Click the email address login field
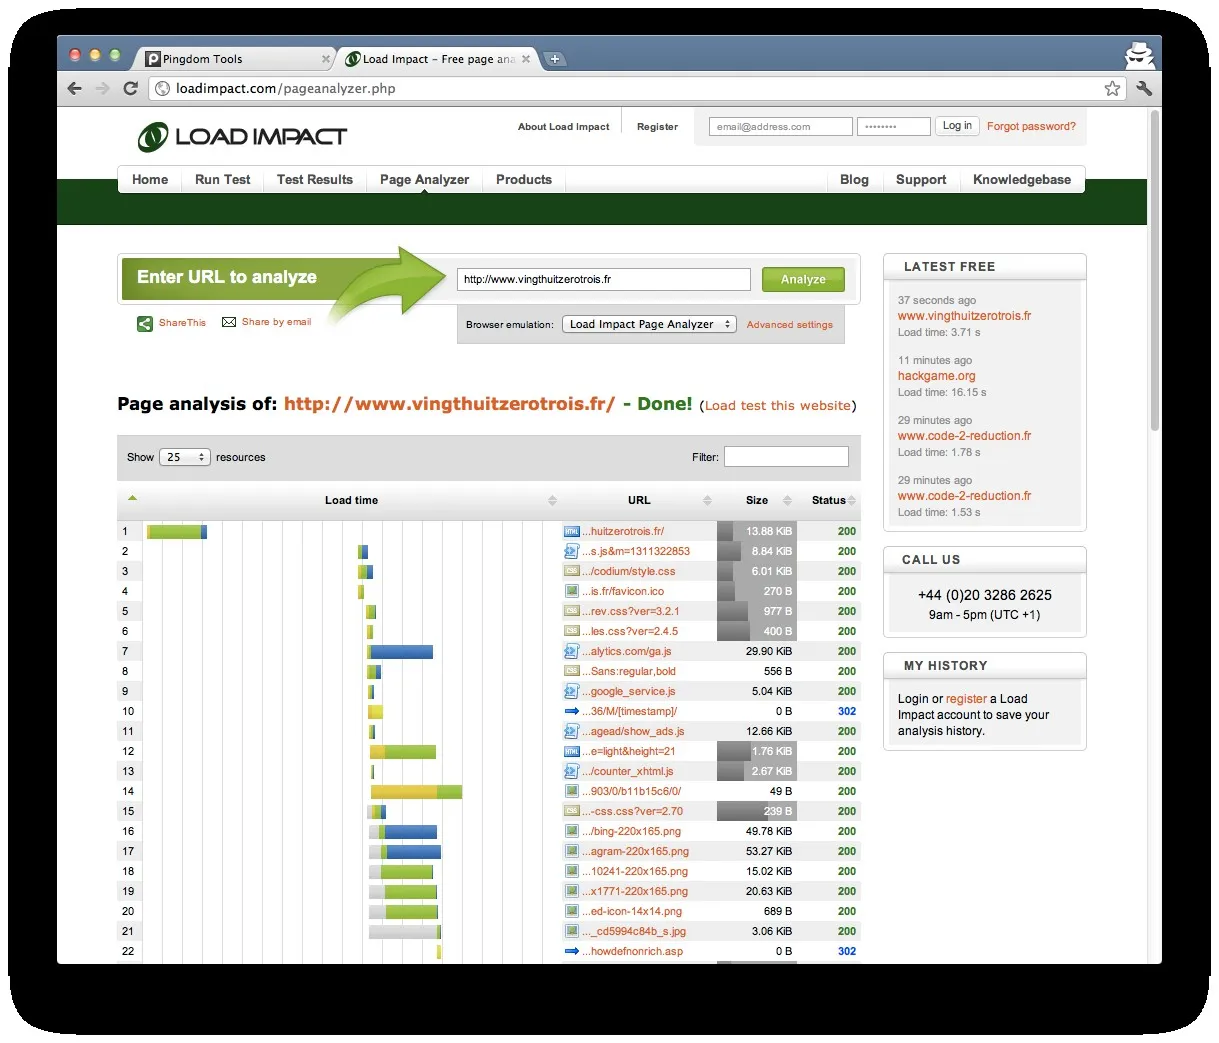 pos(781,127)
